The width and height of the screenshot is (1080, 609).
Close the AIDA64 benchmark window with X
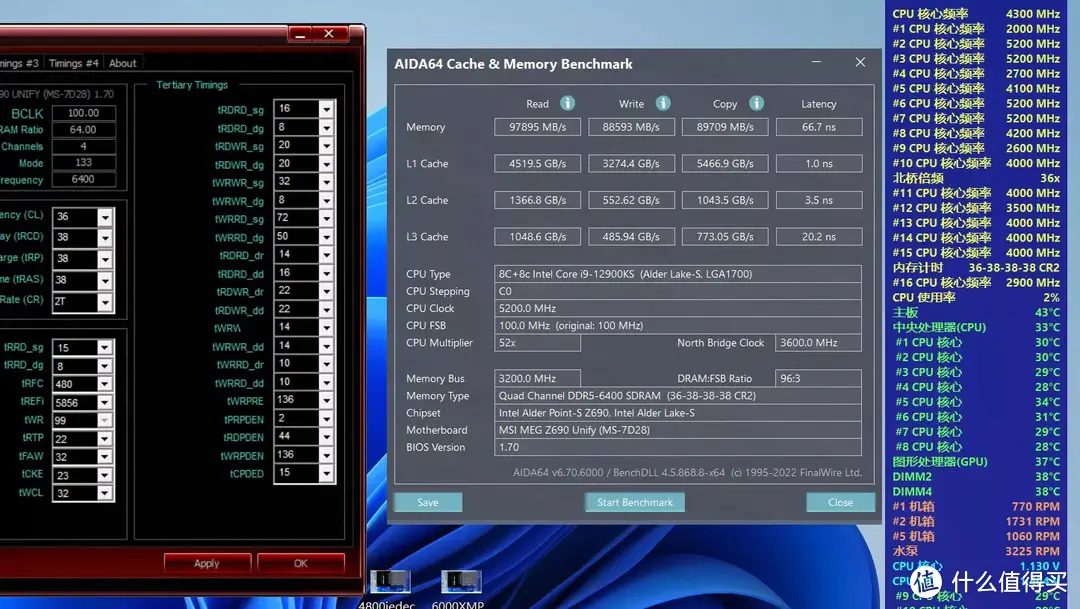pos(860,62)
